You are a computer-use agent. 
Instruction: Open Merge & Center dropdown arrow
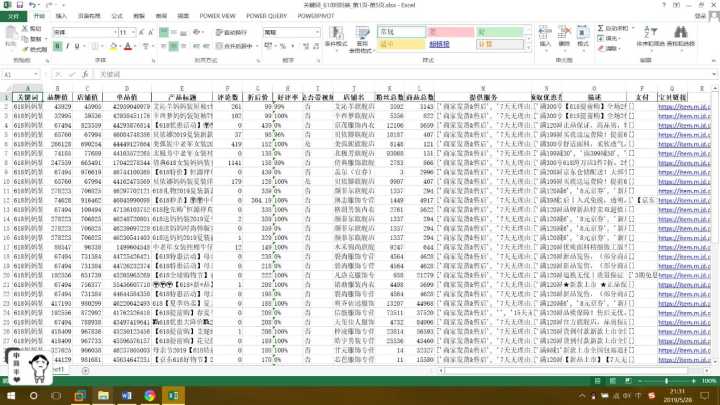pyautogui.click(x=257, y=46)
